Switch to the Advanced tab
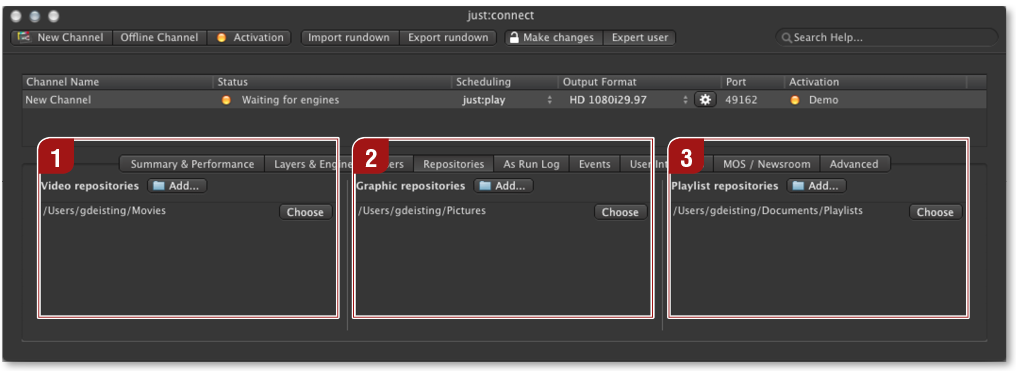Viewport: 1016px width, 371px height. tap(855, 164)
